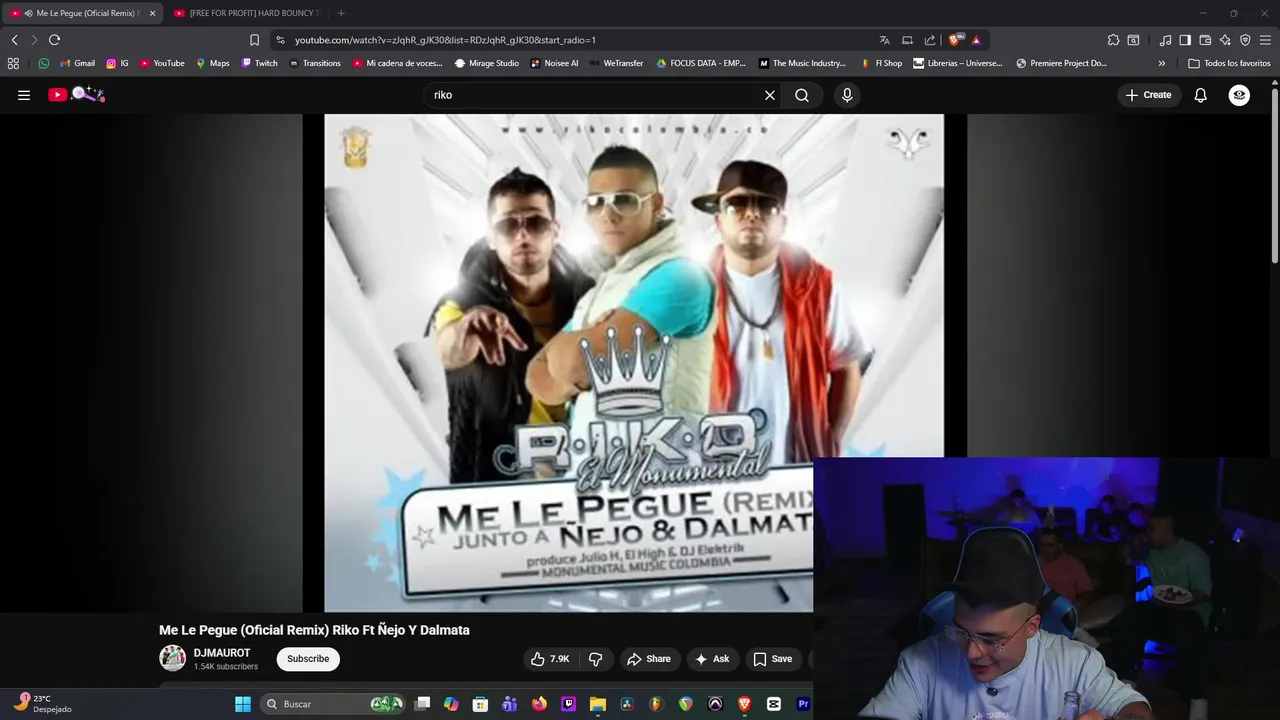The height and width of the screenshot is (720, 1280).
Task: Translate the page icon in address bar
Action: point(884,40)
